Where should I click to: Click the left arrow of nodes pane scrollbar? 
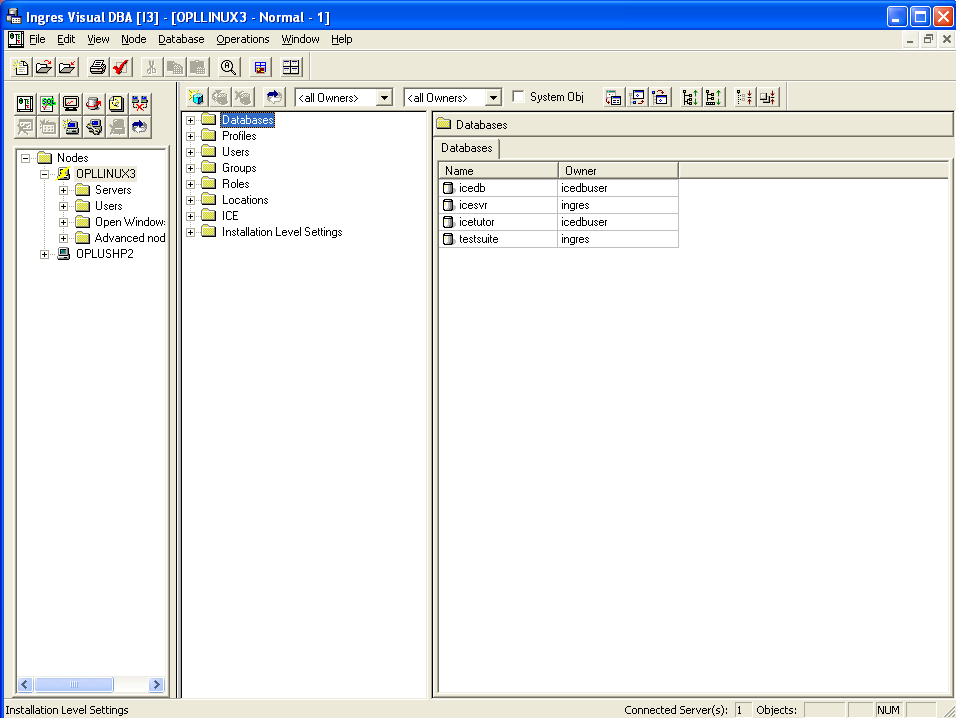(25, 684)
